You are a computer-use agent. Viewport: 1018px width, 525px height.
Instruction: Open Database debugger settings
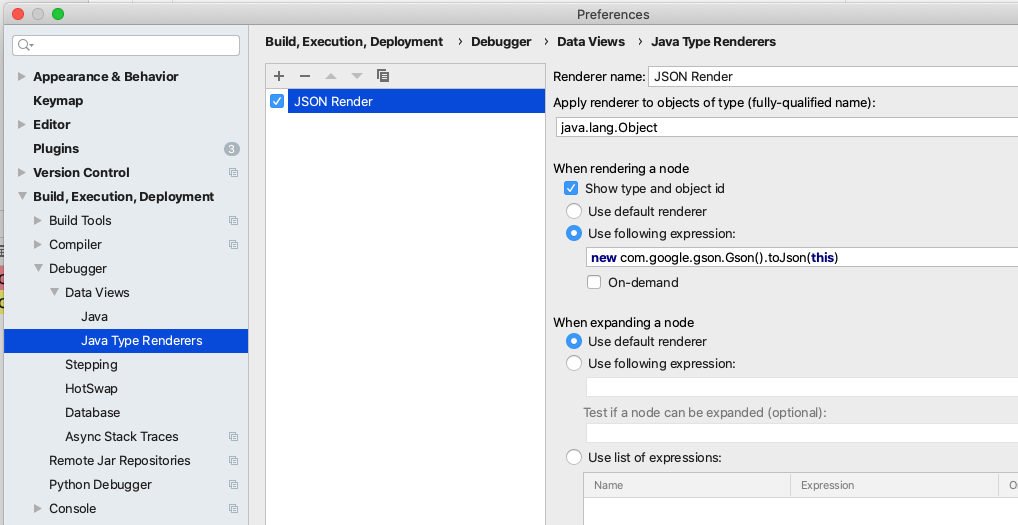[x=92, y=413]
